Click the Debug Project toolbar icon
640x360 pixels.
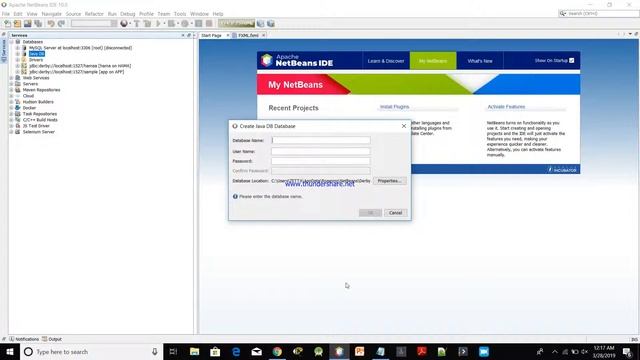pos(171,24)
